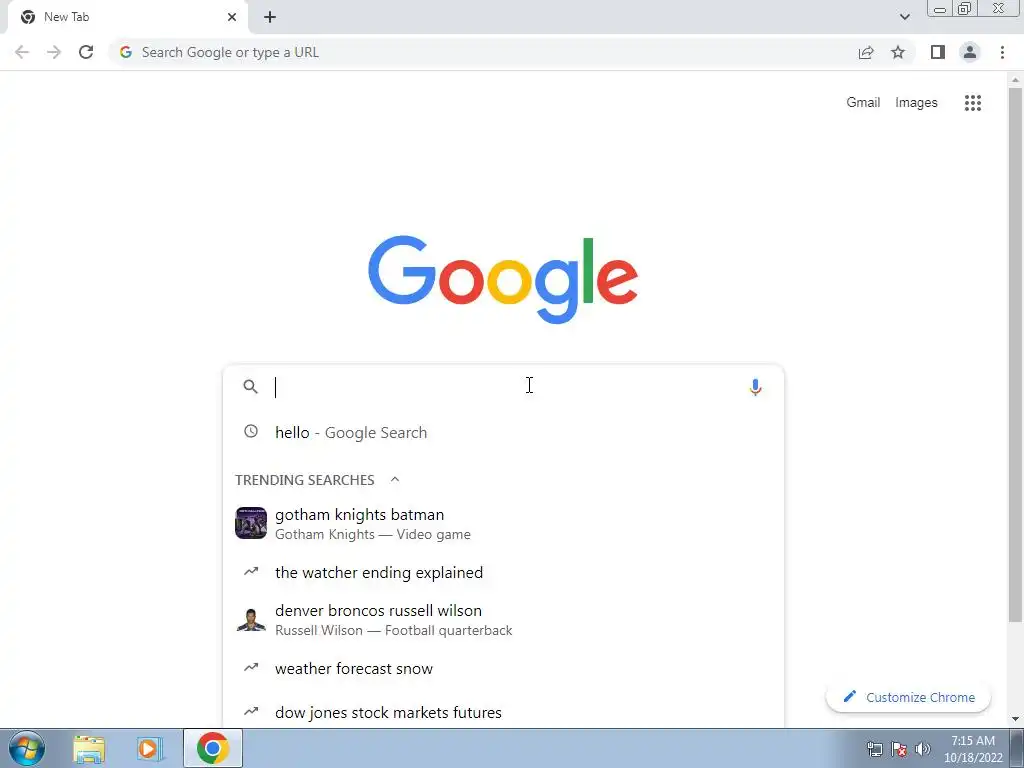Click the magnifier icon in search box

pos(251,387)
